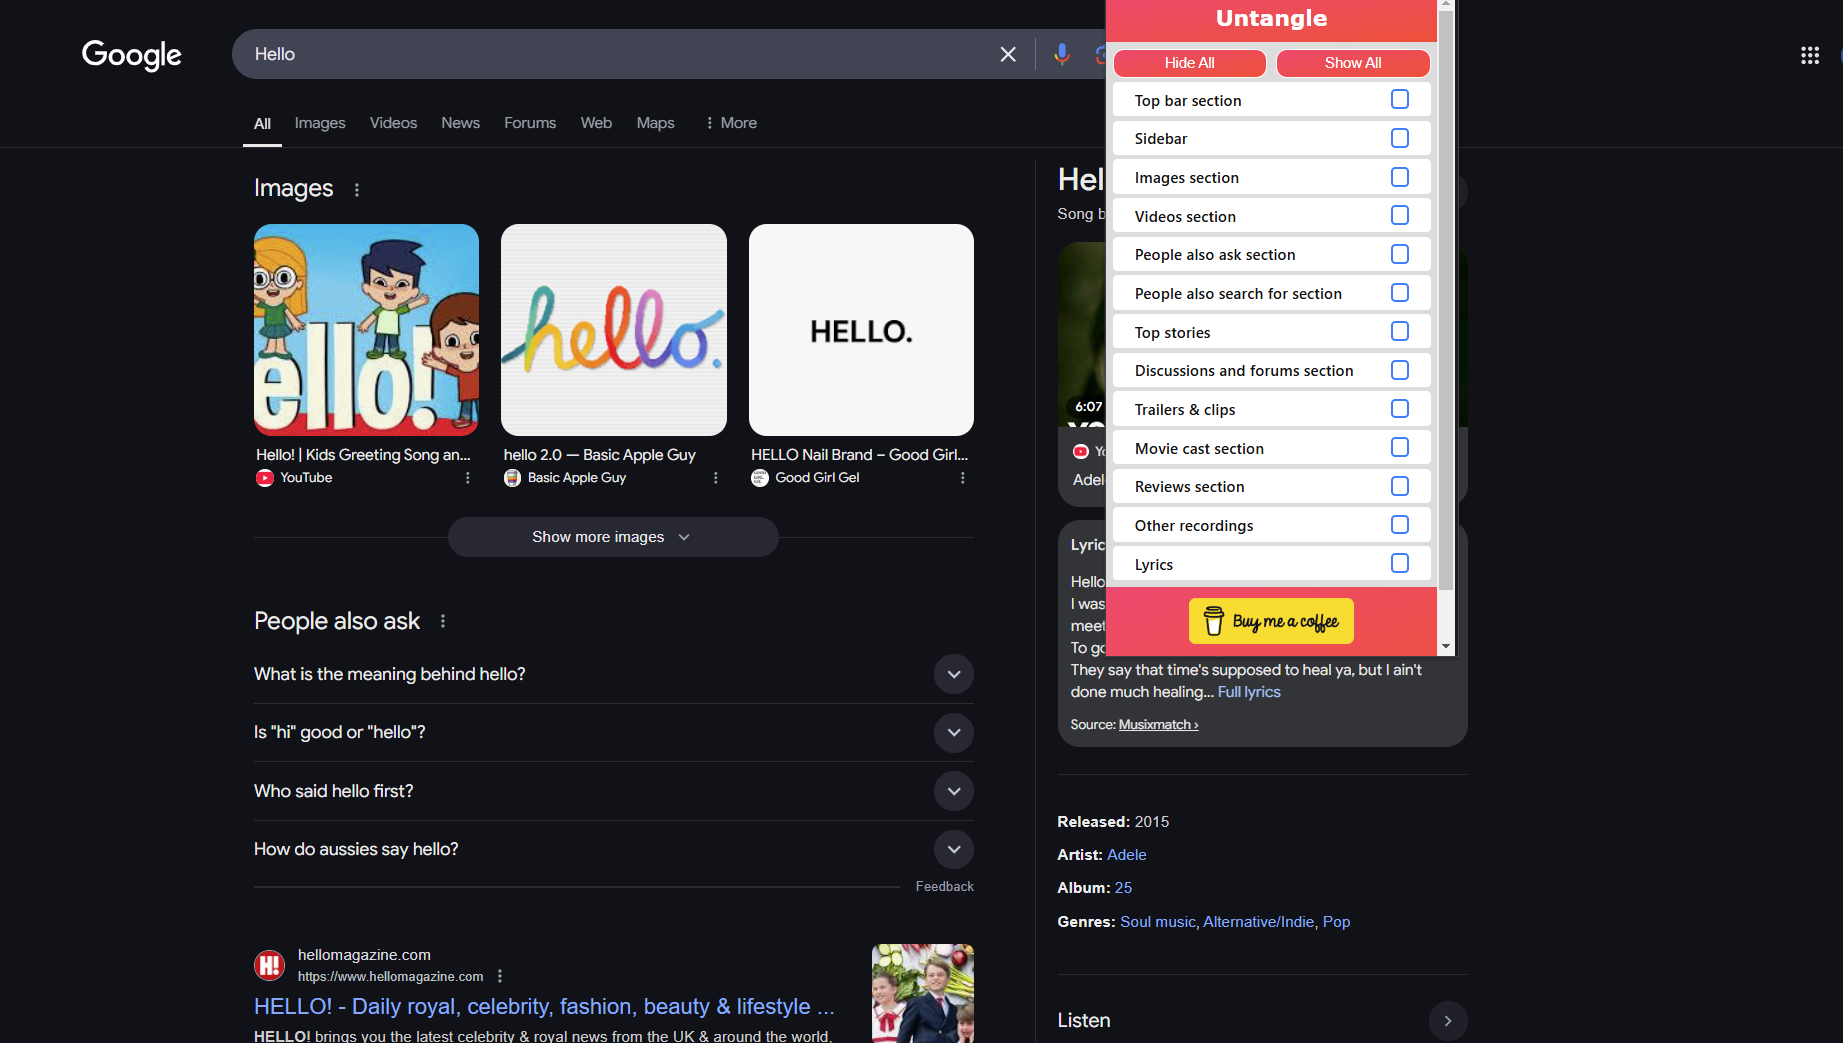The height and width of the screenshot is (1043, 1843).
Task: Expand Show more images
Action: tap(612, 537)
